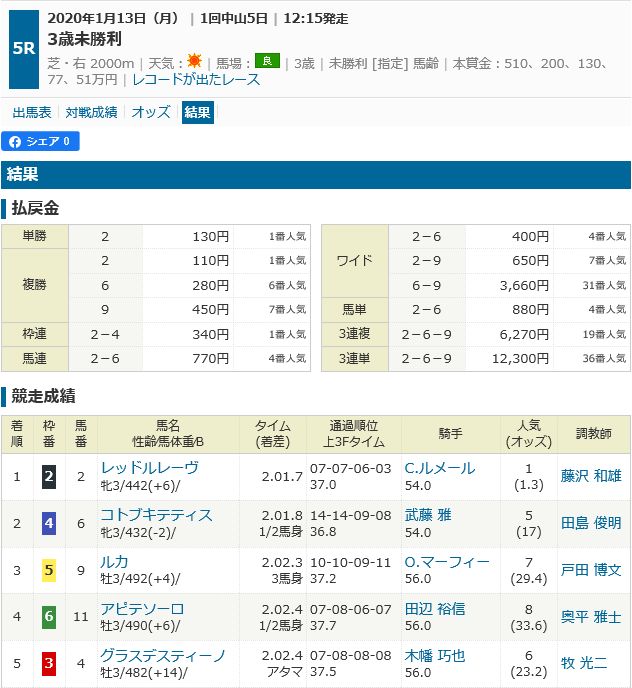The height and width of the screenshot is (688, 632).
Task: Click the black frame number 2 badge
Action: (48, 477)
